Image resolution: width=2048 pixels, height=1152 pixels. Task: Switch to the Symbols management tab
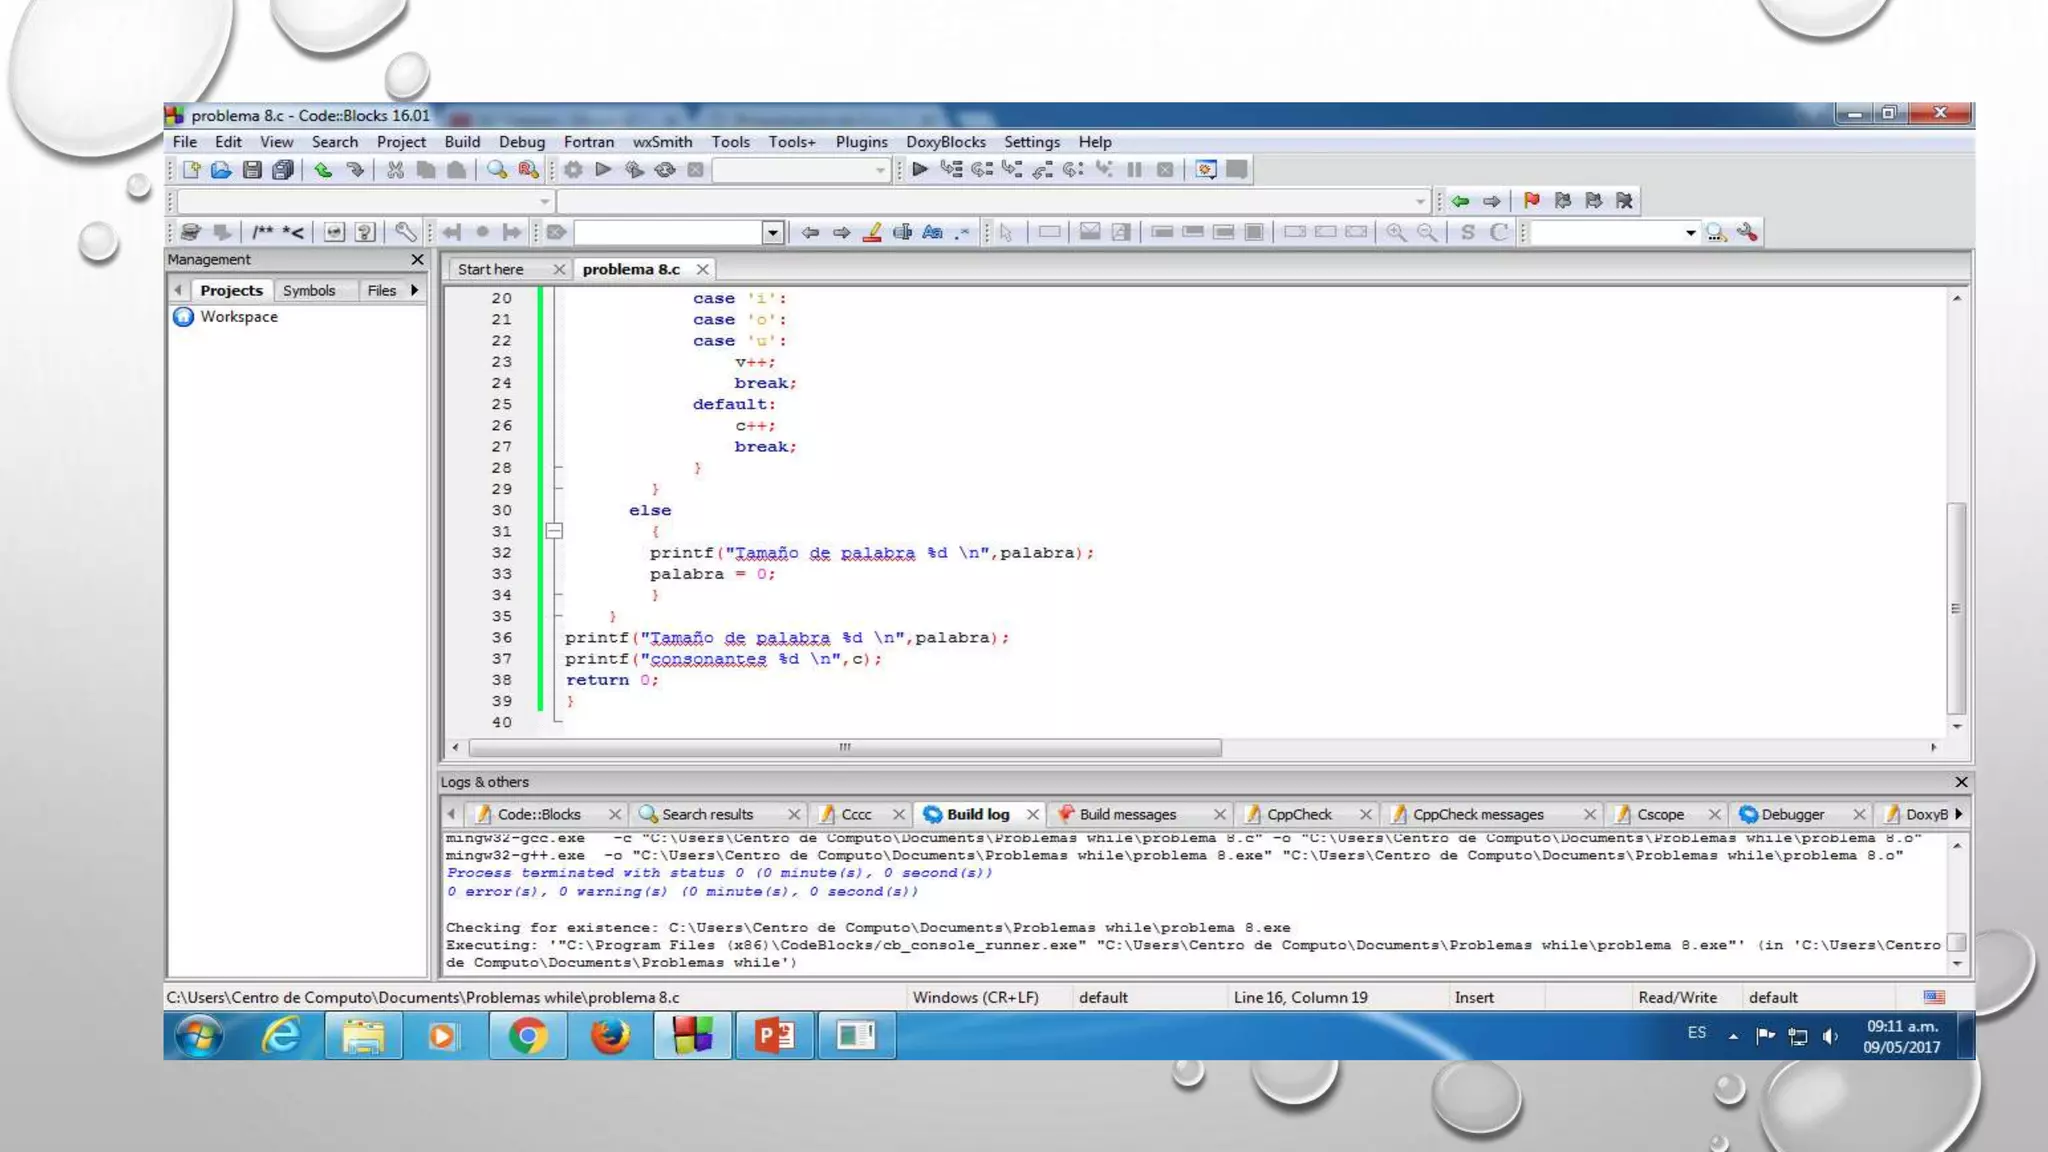(308, 290)
